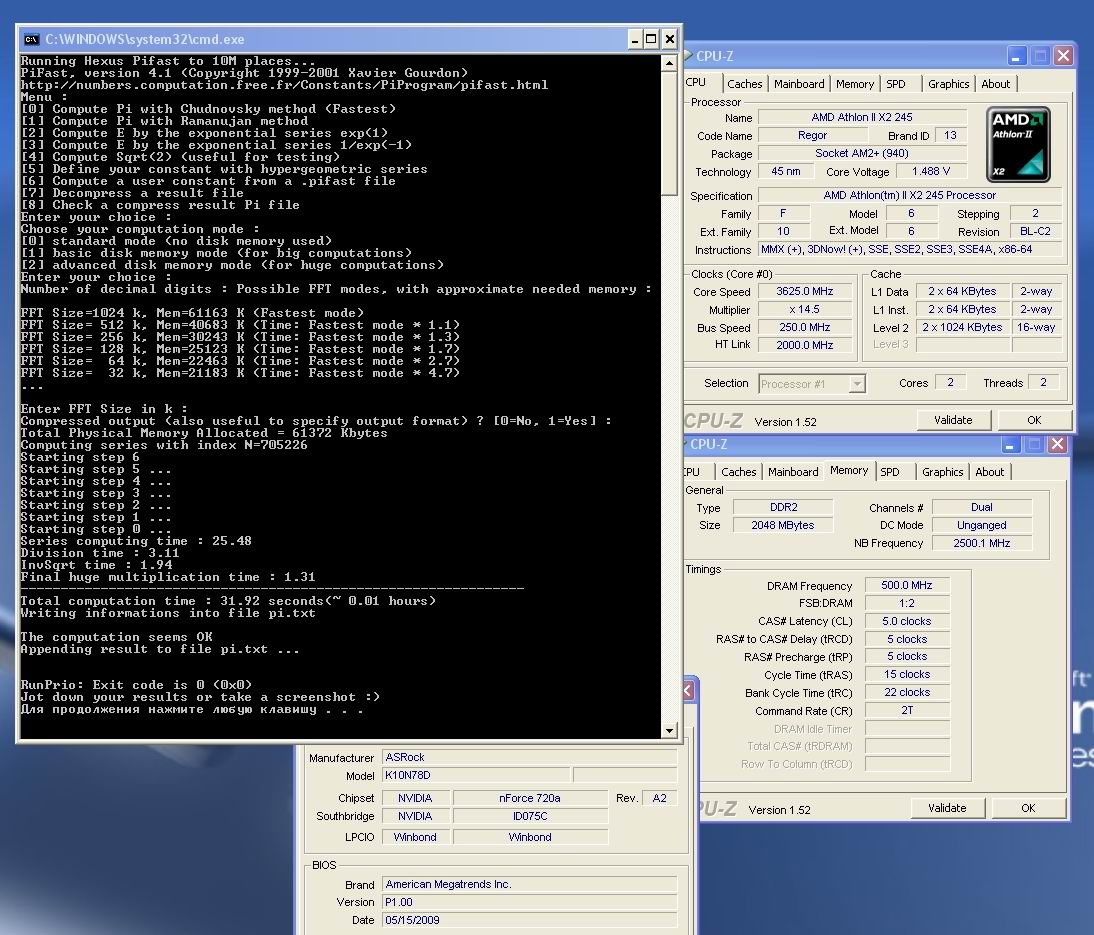Open Caches tab in Memory CPU-Z window

pos(739,472)
